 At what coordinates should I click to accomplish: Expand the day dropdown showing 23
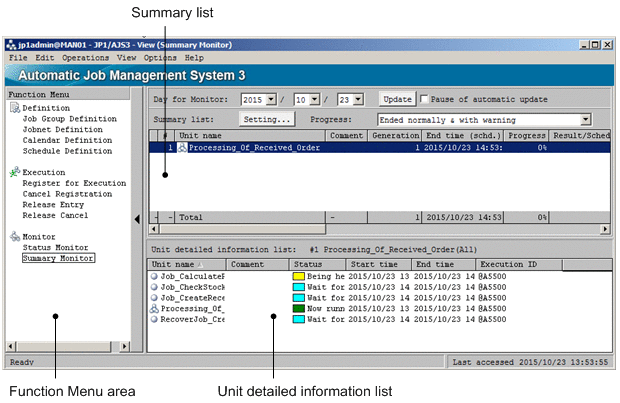[358, 100]
